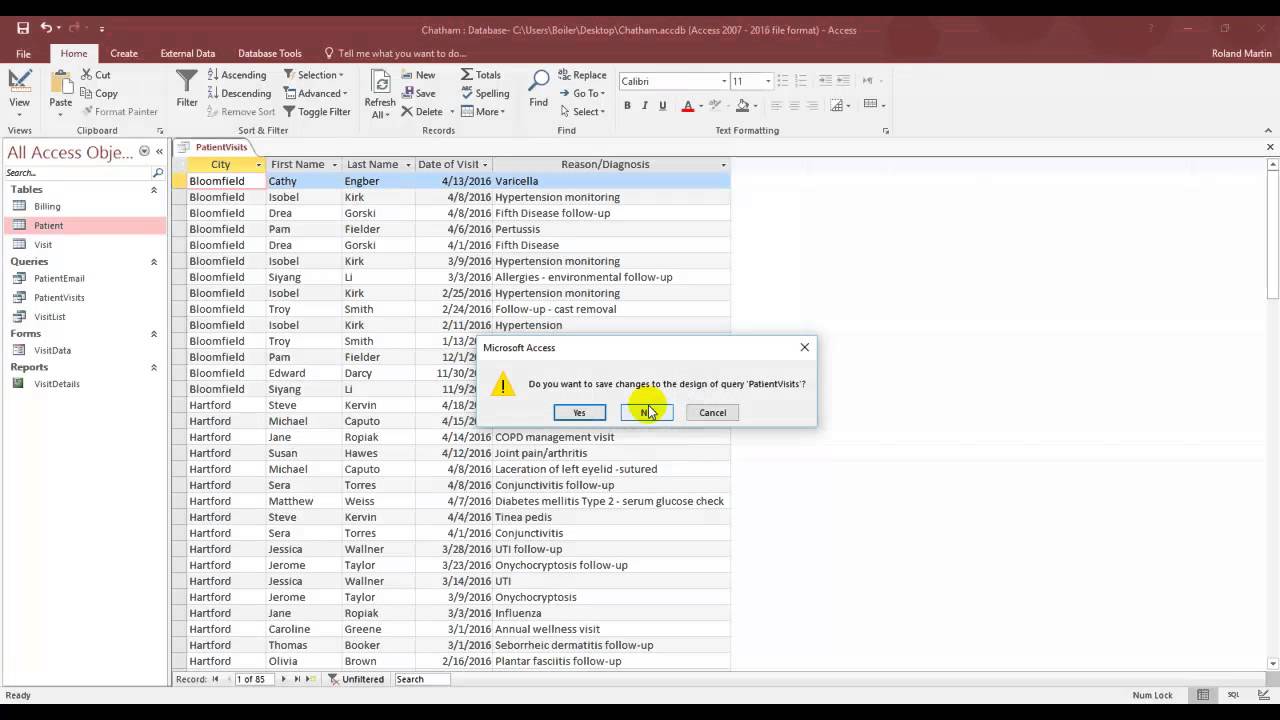The width and height of the screenshot is (1280, 720).
Task: Center text in the Text Formatting group
Action: pyautogui.click(x=795, y=105)
